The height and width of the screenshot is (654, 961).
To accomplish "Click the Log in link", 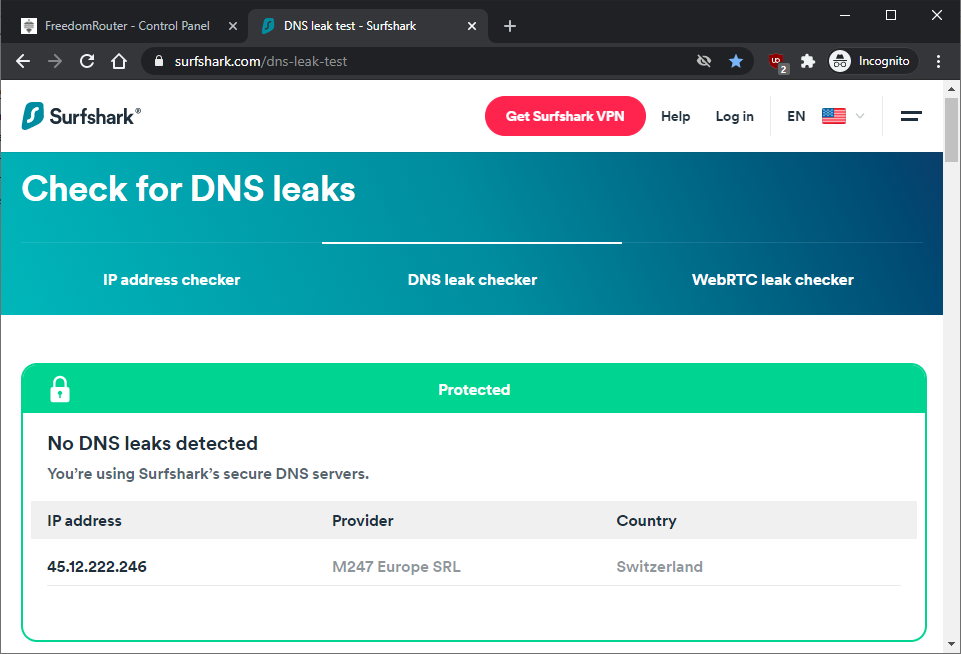I will pos(734,116).
